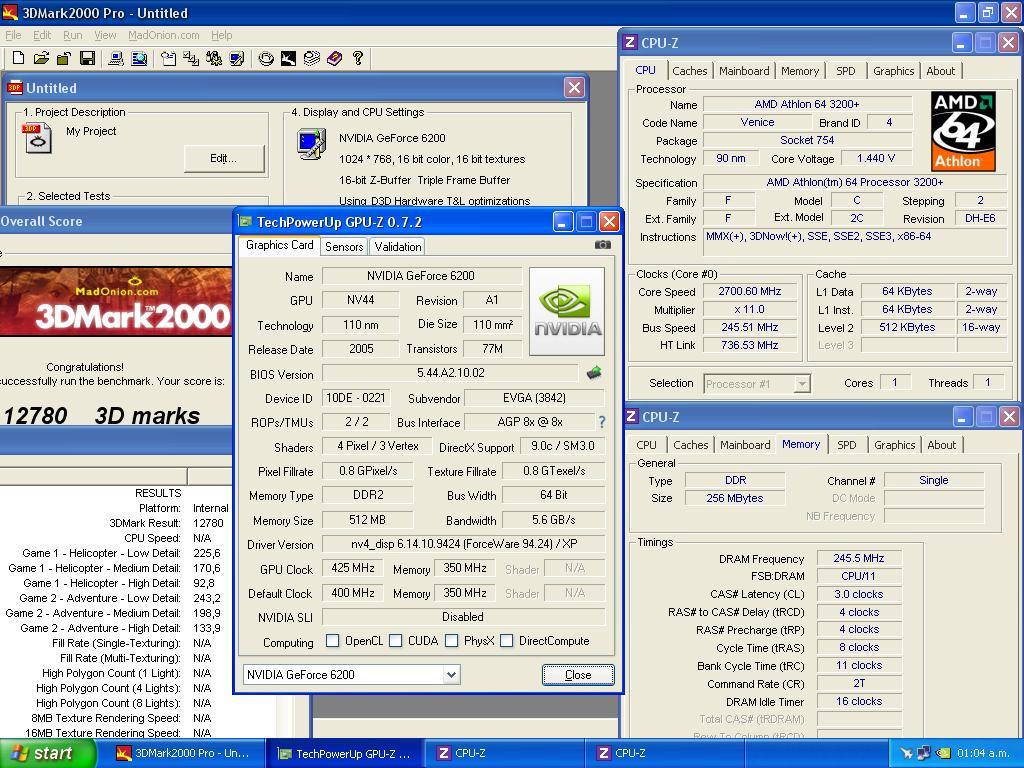The width and height of the screenshot is (1024, 768).
Task: Click the Windows start button
Action: (47, 753)
